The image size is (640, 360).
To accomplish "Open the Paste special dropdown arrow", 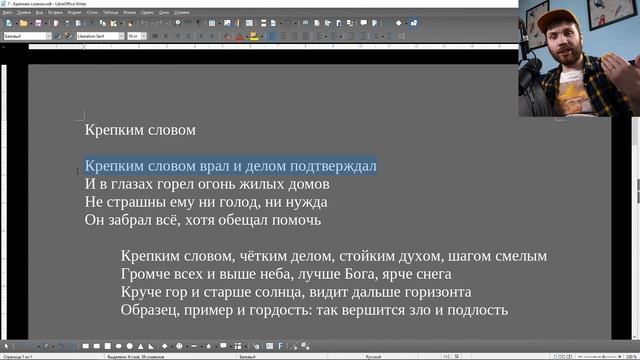I will (x=121, y=23).
